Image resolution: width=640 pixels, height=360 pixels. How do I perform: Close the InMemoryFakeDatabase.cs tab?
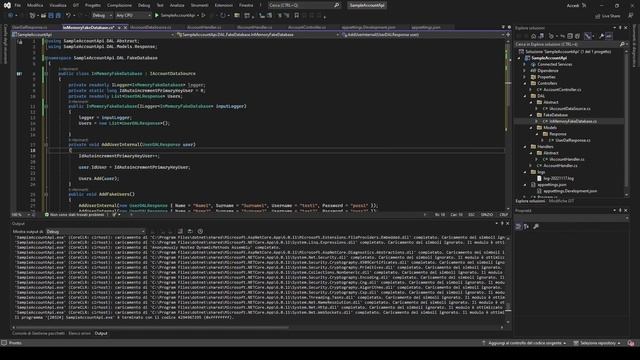tap(125, 27)
